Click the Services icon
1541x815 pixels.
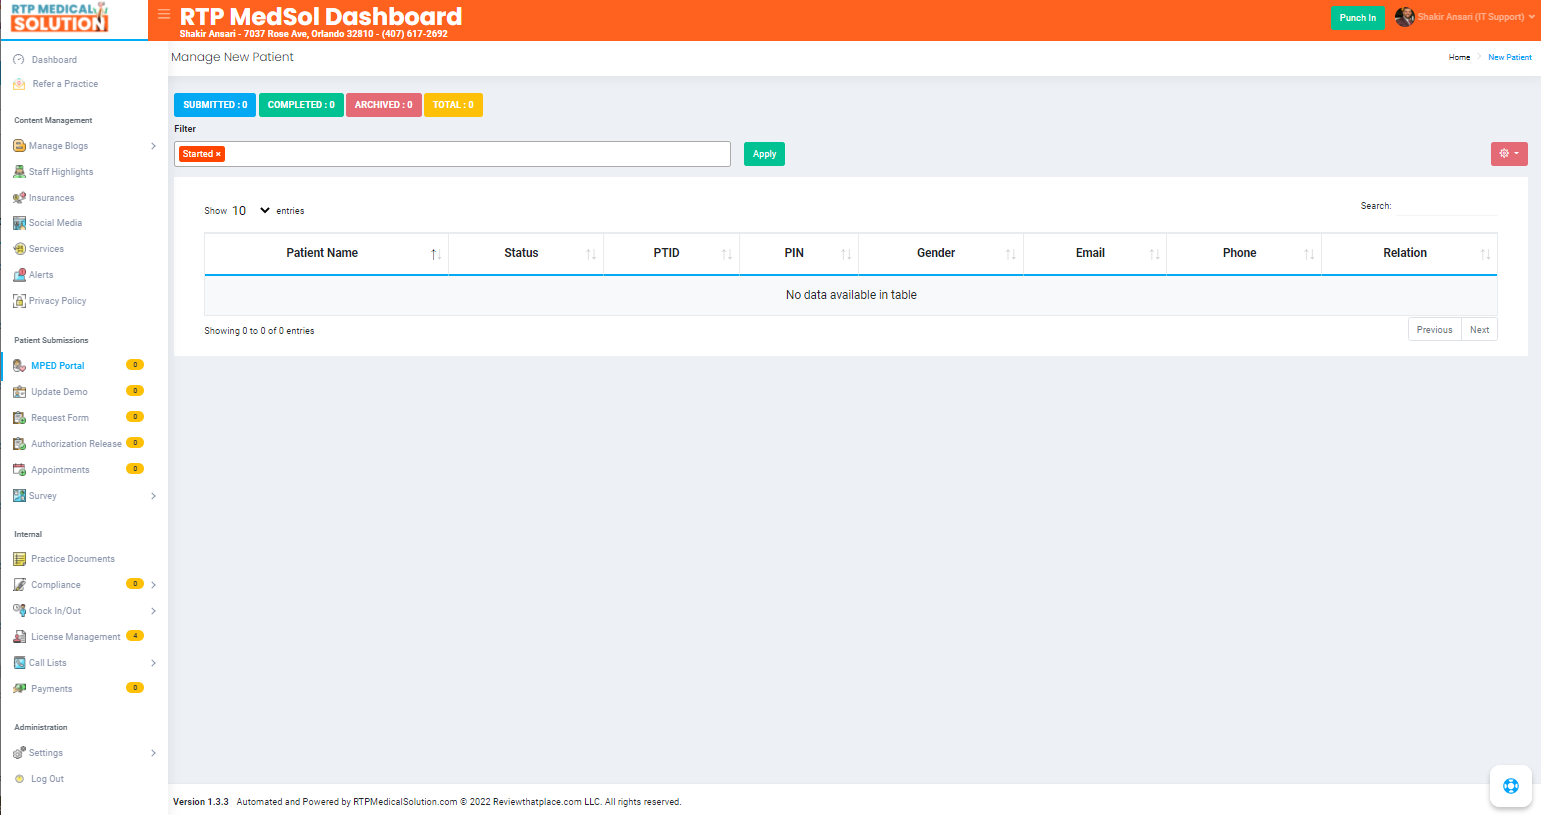point(19,249)
